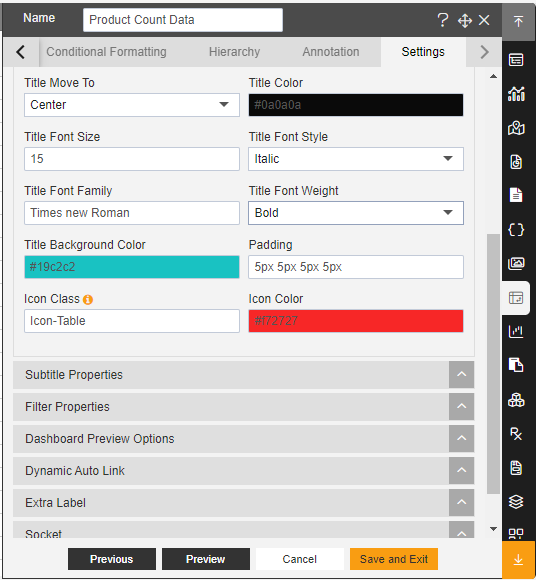Viewport: 547px width, 580px height.
Task: Click the orange download arrow icon
Action: (518, 559)
